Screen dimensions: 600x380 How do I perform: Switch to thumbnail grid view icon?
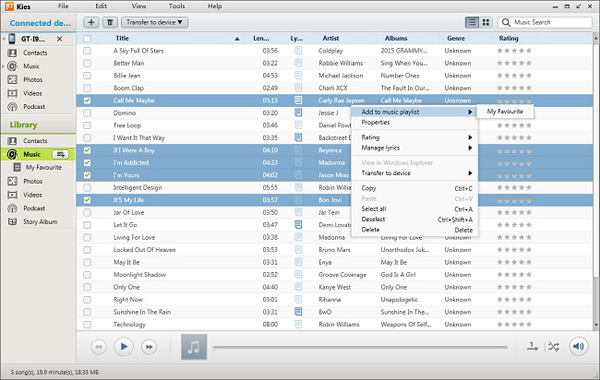click(x=486, y=22)
